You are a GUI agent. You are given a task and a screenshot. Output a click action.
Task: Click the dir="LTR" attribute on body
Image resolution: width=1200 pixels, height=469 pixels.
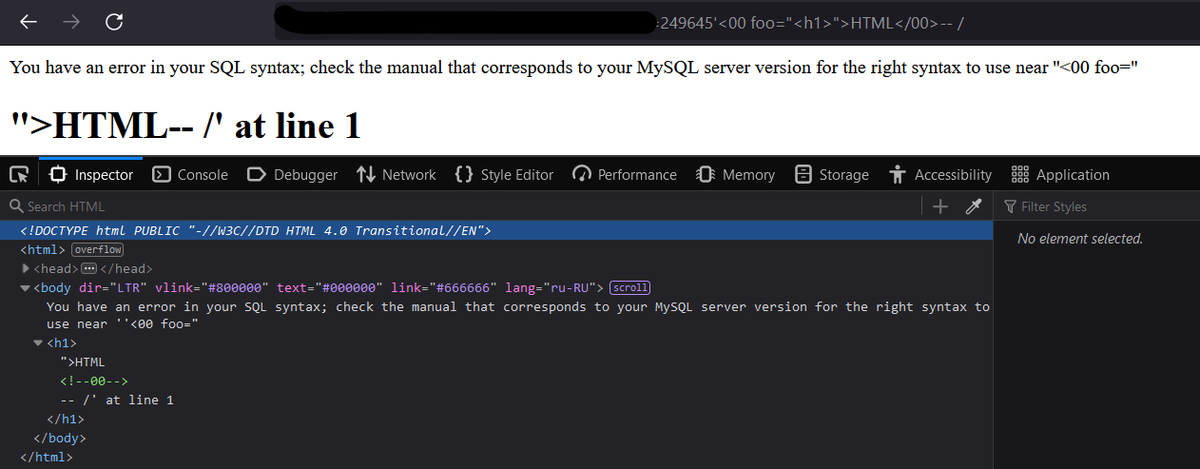[x=113, y=288]
